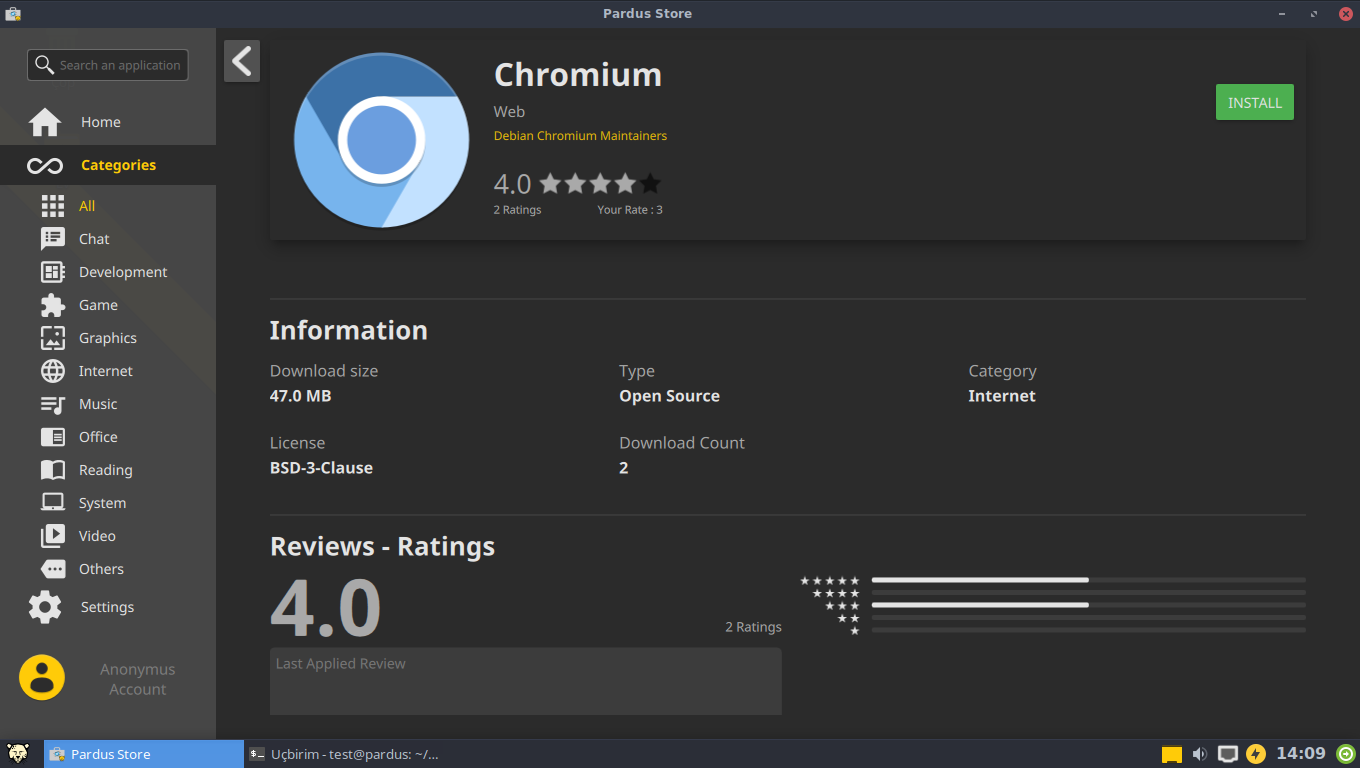1360x768 pixels.
Task: Click the first star in Chromium rating
Action: click(x=550, y=183)
